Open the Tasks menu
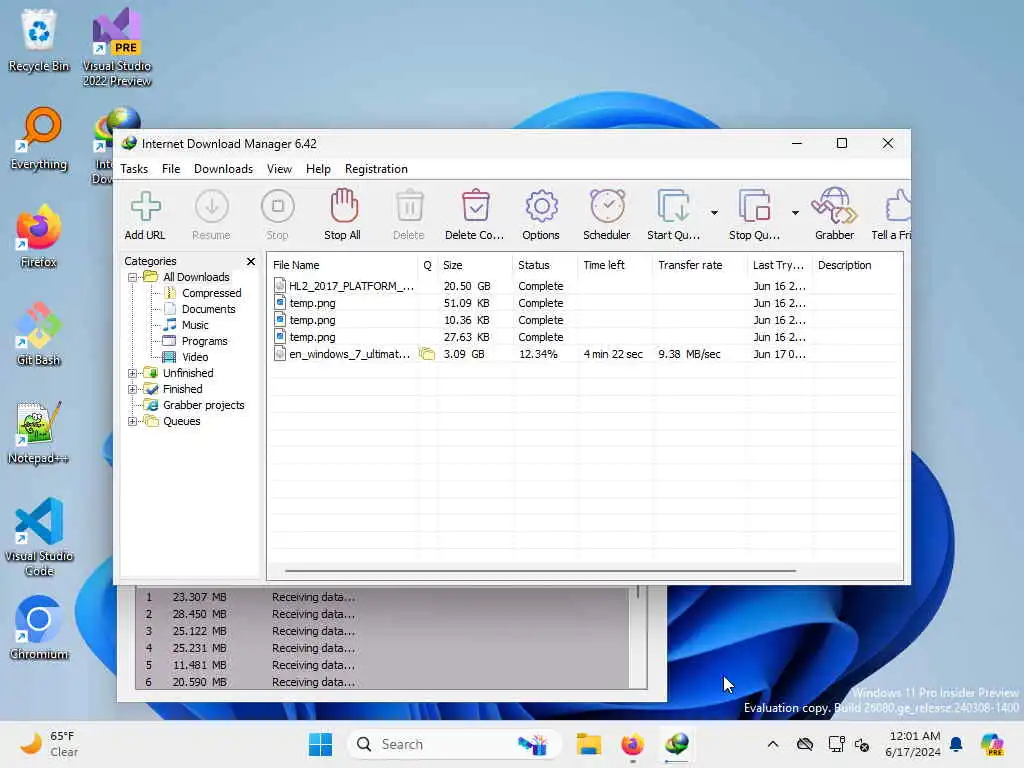This screenshot has width=1024, height=768. click(134, 168)
